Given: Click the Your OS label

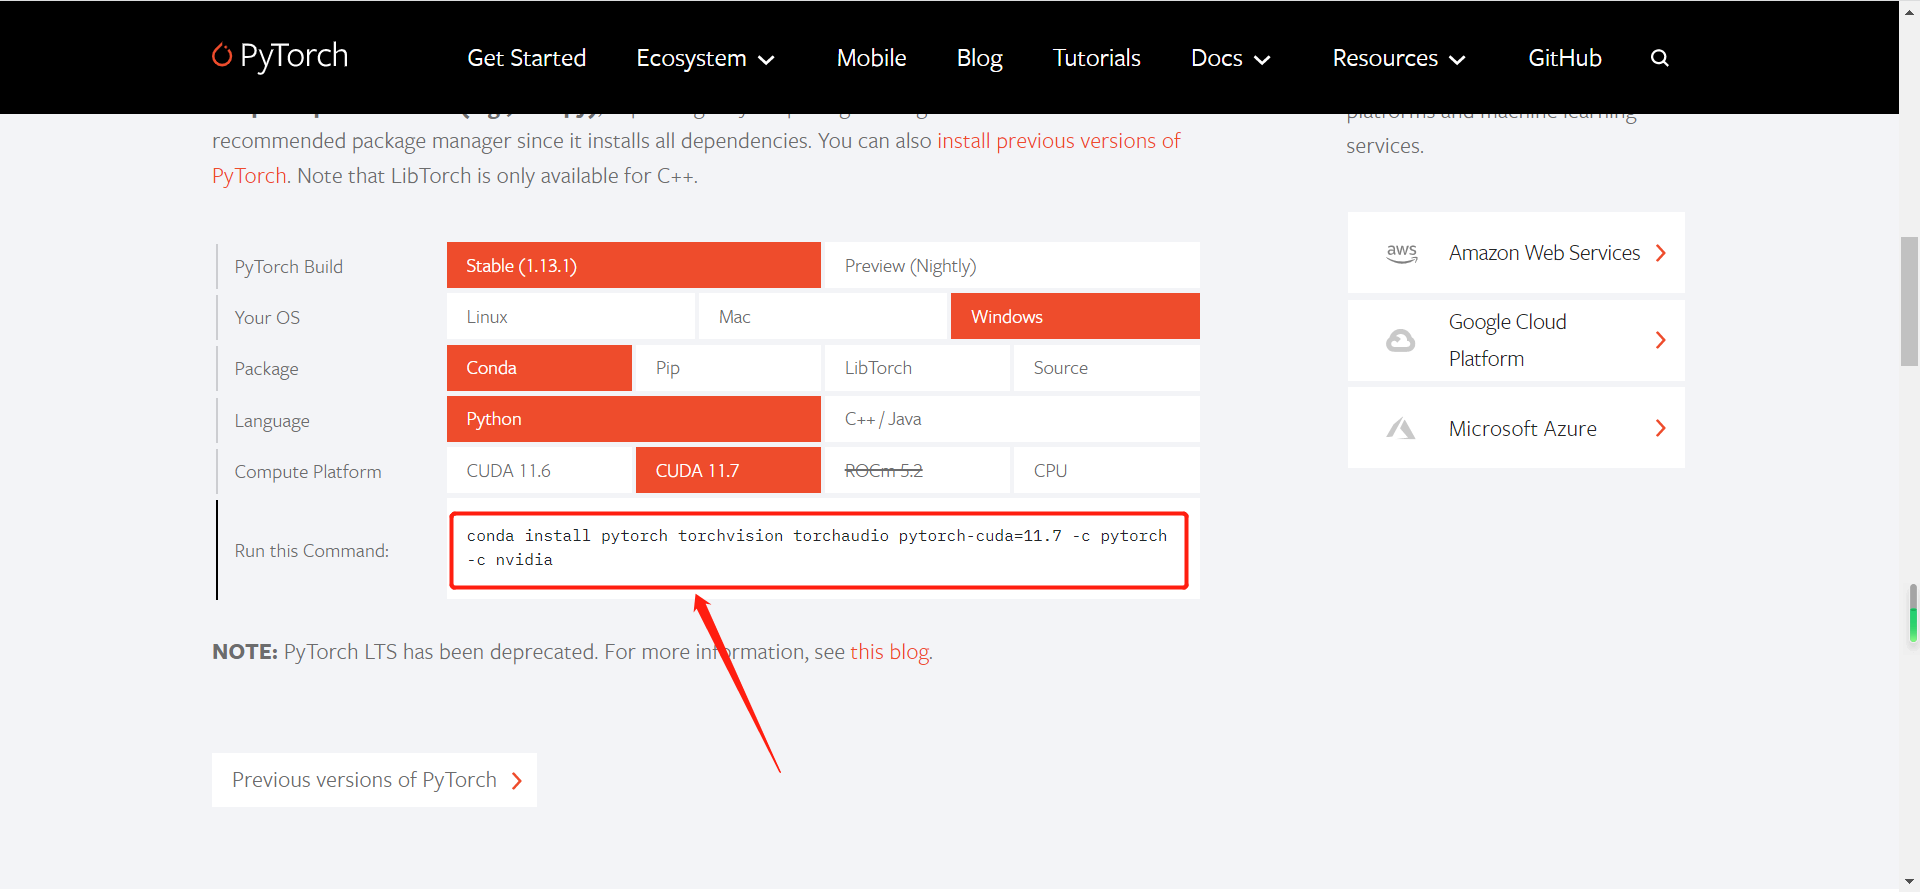Looking at the screenshot, I should tap(267, 318).
